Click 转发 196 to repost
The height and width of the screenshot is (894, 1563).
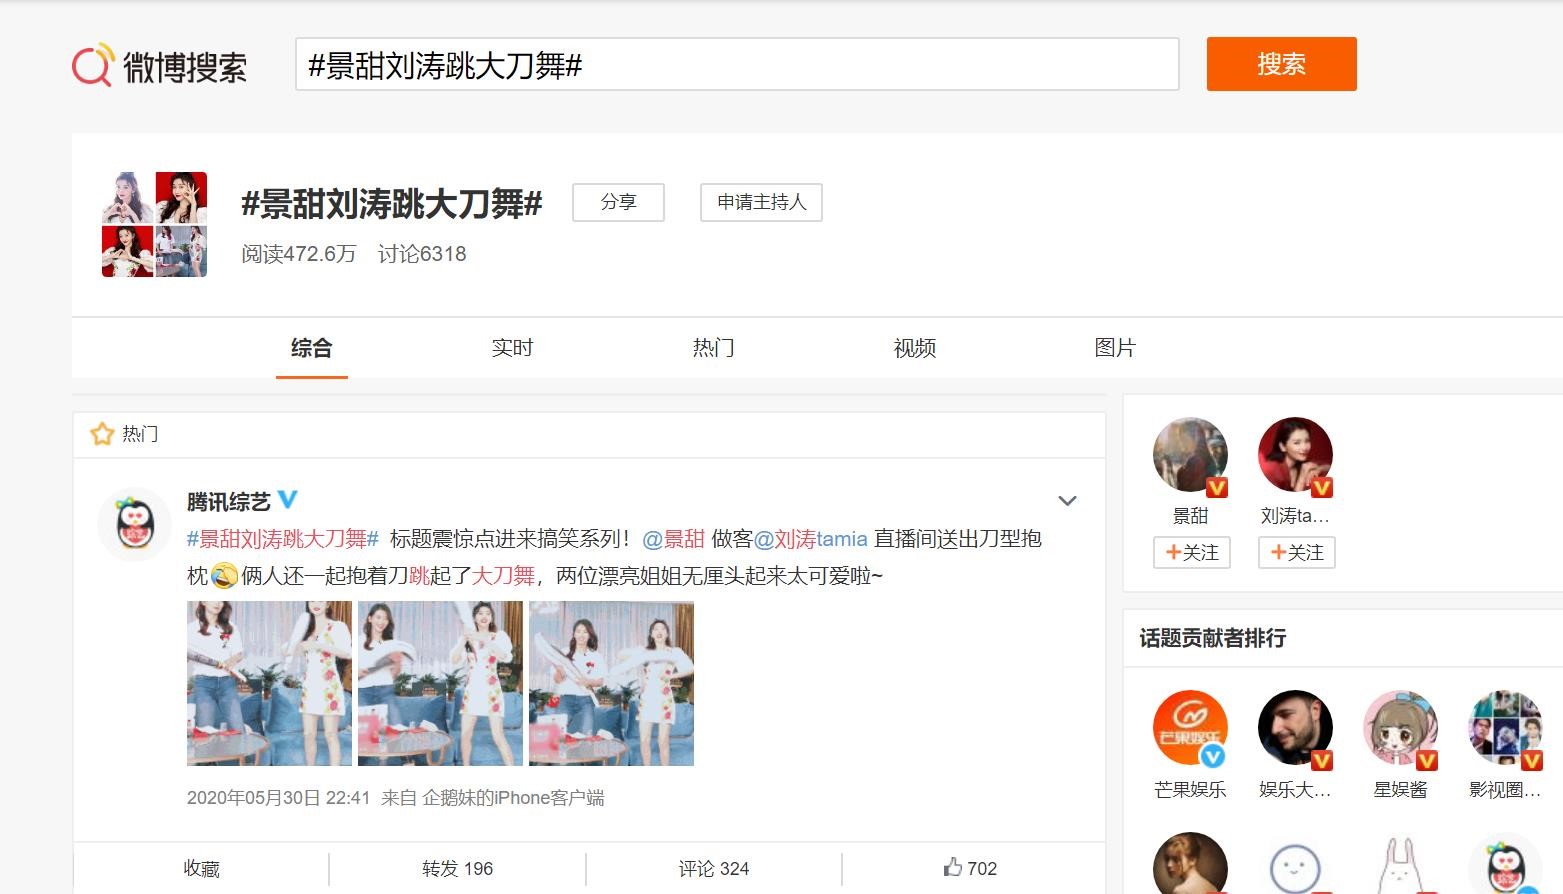(x=457, y=869)
